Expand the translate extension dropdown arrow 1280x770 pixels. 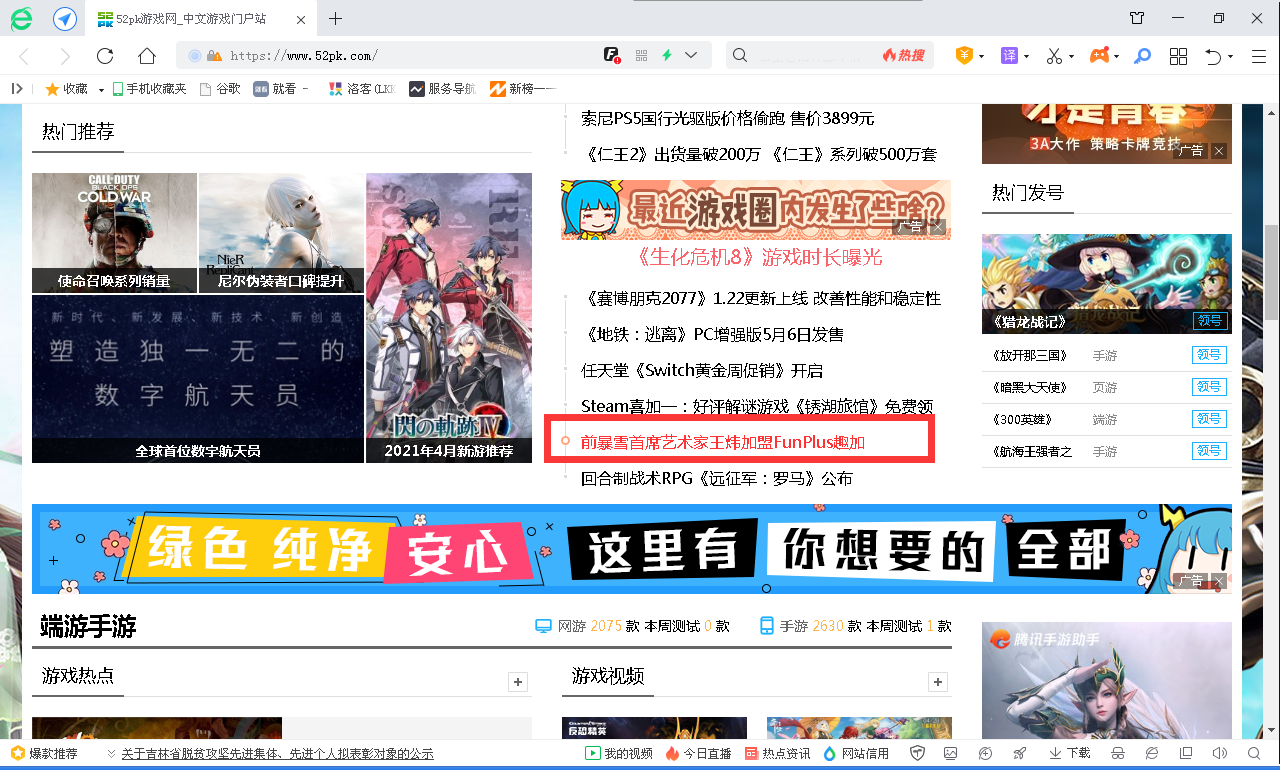pyautogui.click(x=1026, y=57)
